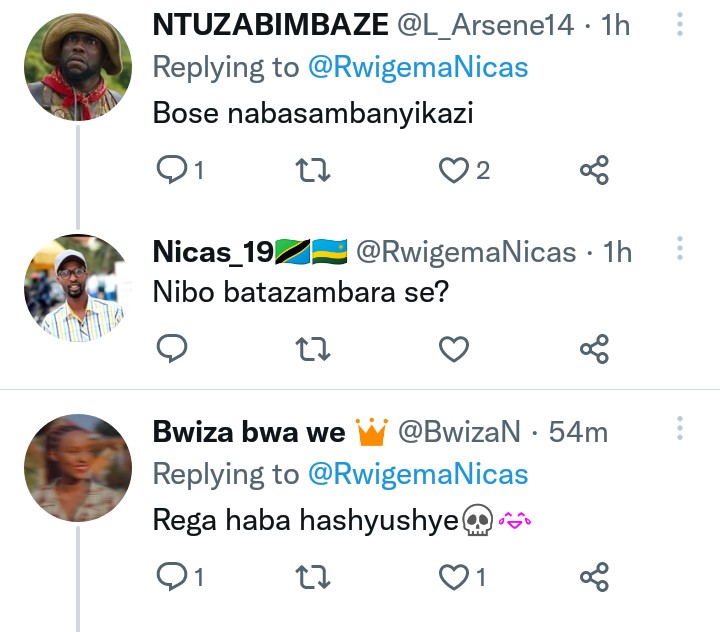The width and height of the screenshot is (720, 632).
Task: Reply to Nicas_19's tweet
Action: coord(173,348)
